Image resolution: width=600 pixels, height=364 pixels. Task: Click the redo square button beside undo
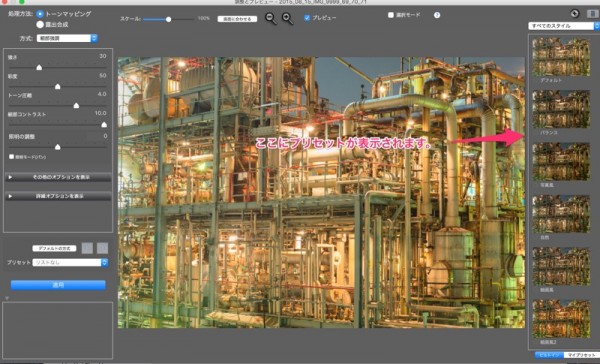(x=102, y=248)
